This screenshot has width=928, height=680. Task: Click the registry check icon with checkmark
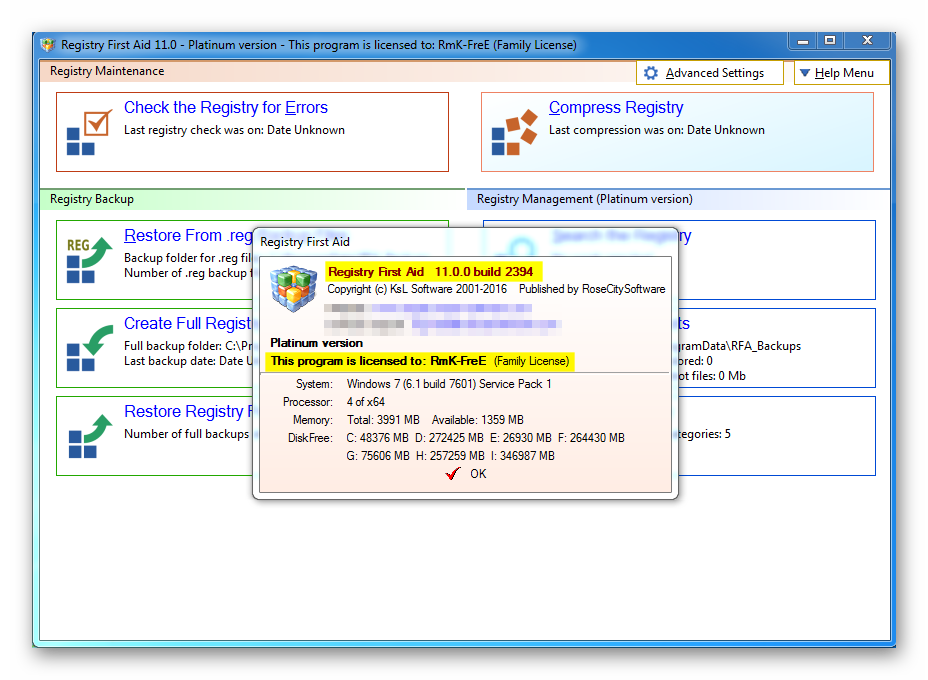pyautogui.click(x=89, y=133)
